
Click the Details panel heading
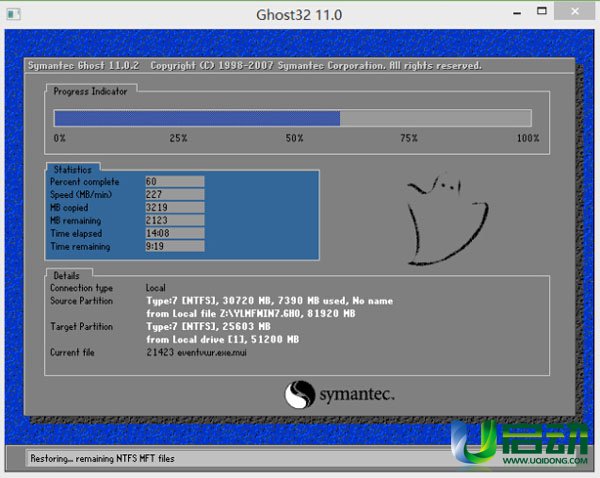point(67,276)
